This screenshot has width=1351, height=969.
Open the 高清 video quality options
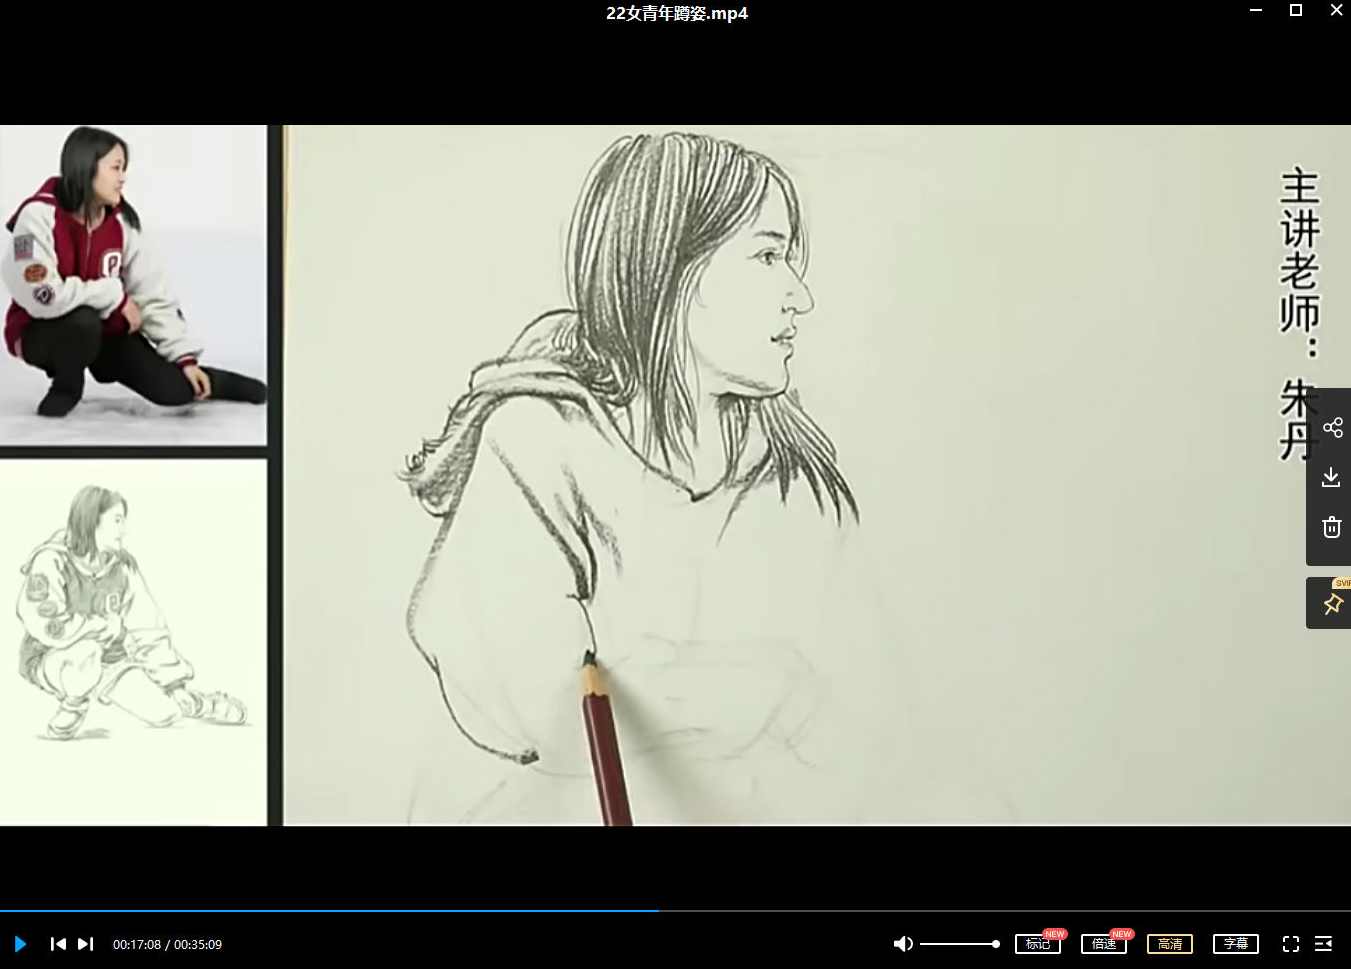pos(1169,944)
